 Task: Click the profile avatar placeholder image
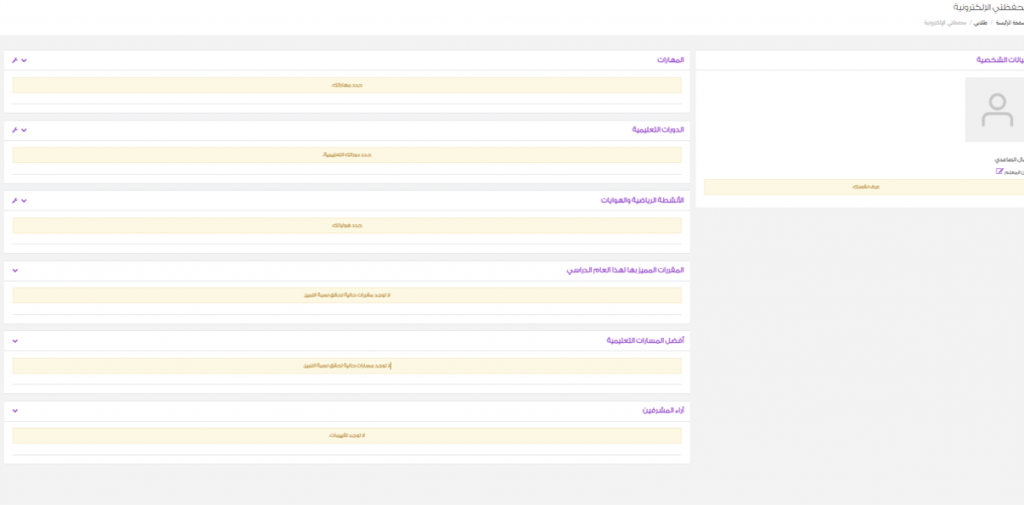[x=995, y=110]
